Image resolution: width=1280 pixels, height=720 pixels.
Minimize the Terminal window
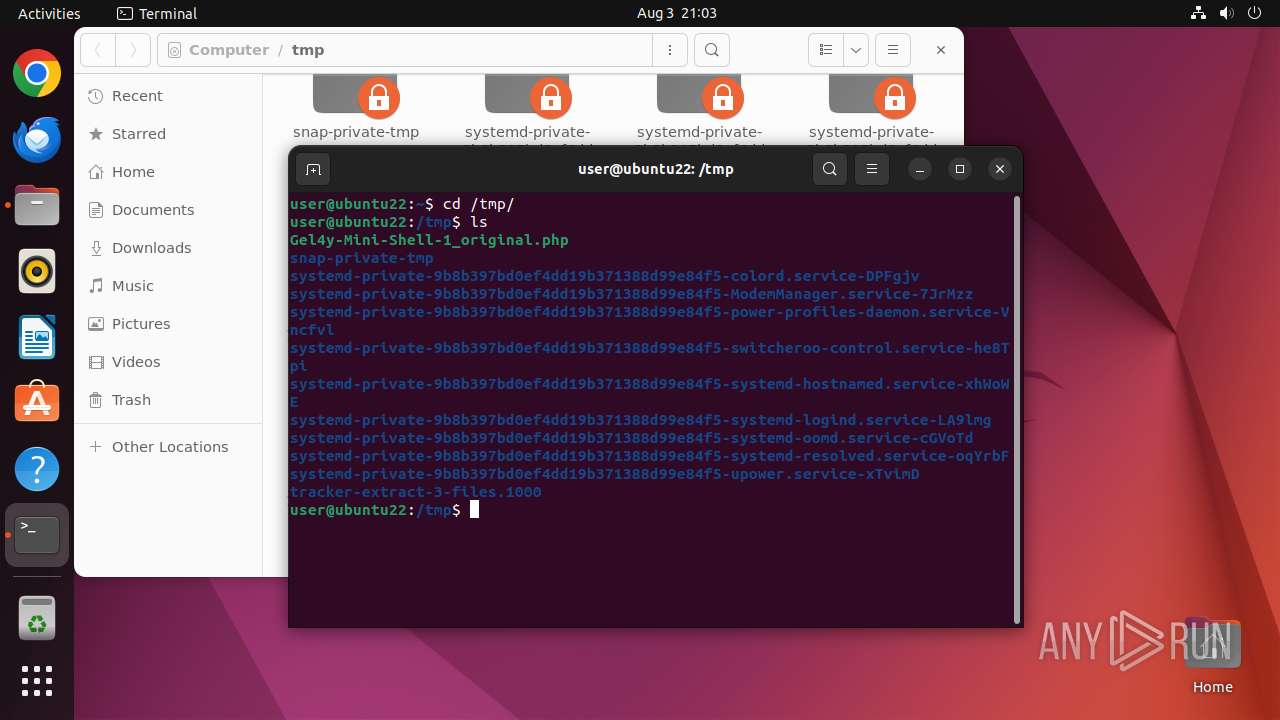point(920,169)
